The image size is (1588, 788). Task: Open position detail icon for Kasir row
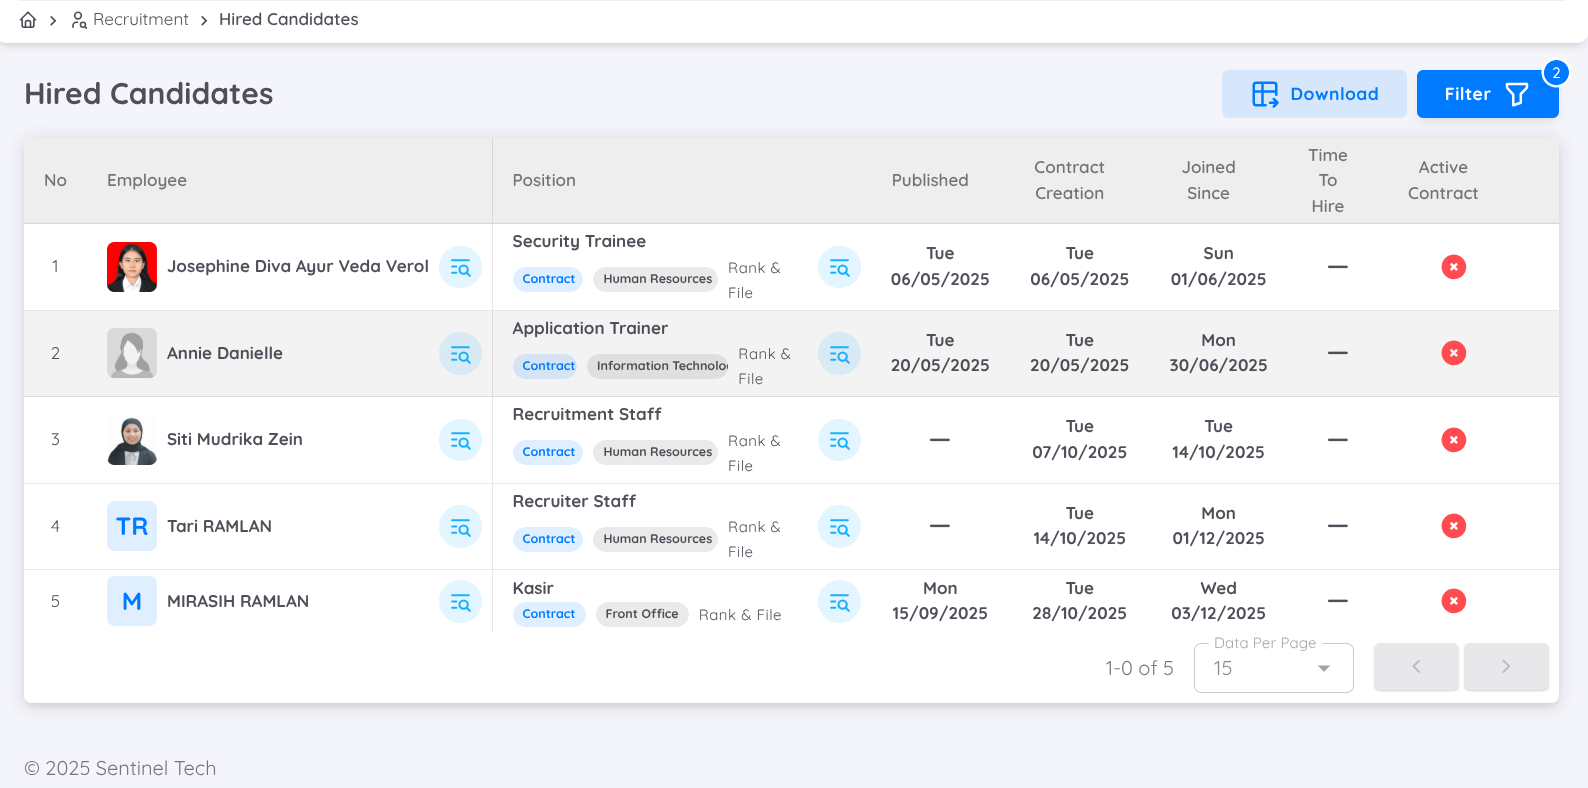click(x=839, y=602)
